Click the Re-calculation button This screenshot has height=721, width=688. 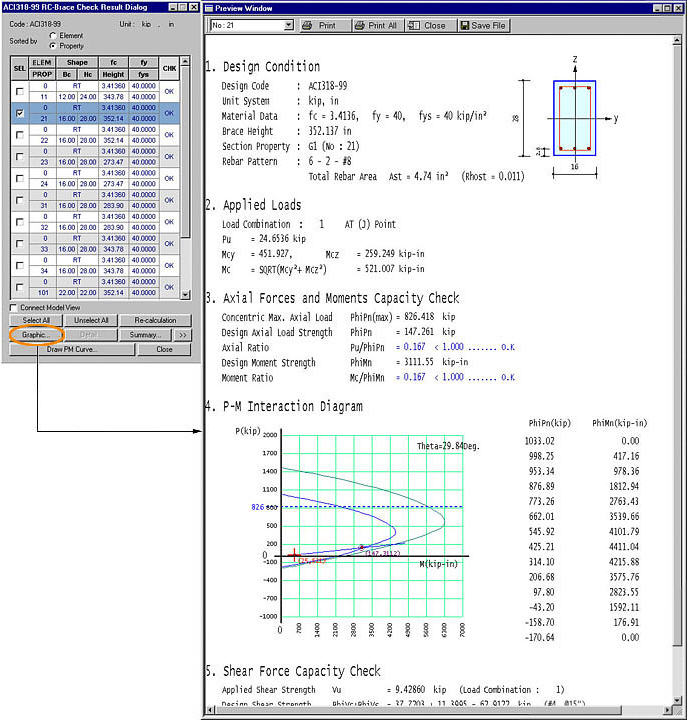[x=155, y=320]
